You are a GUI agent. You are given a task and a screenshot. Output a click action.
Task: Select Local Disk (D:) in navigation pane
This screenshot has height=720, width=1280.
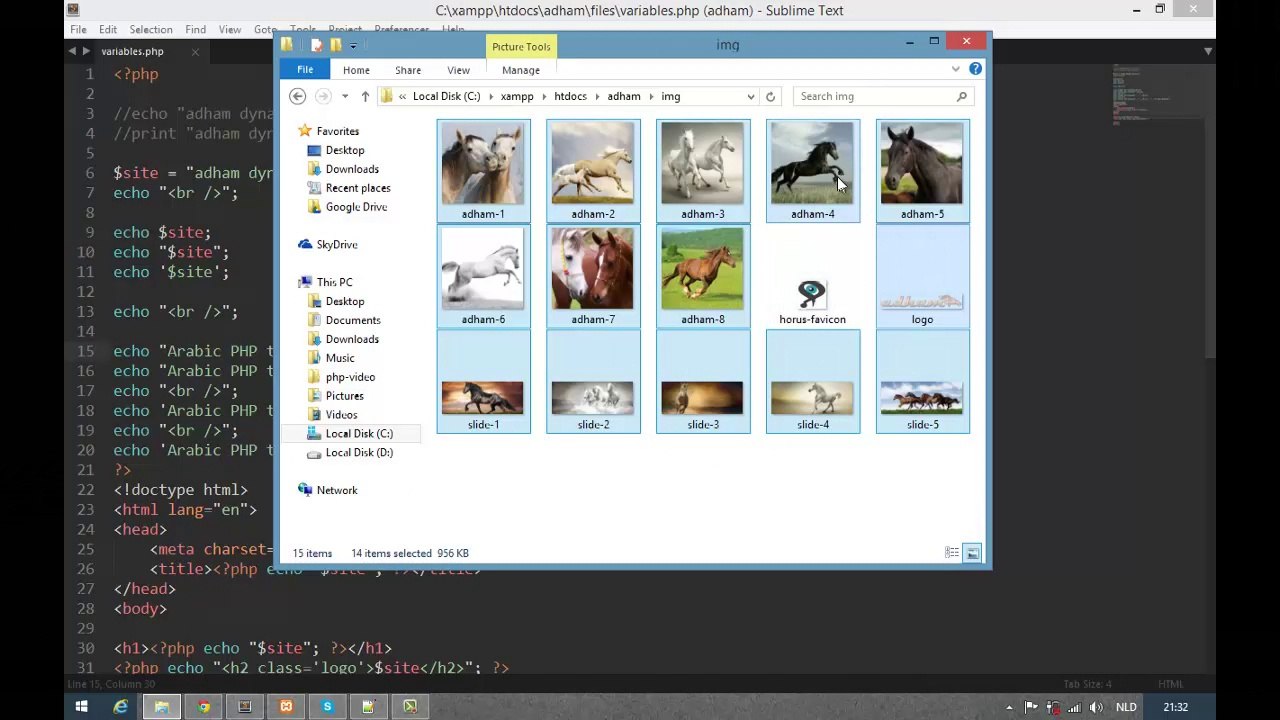tap(358, 452)
